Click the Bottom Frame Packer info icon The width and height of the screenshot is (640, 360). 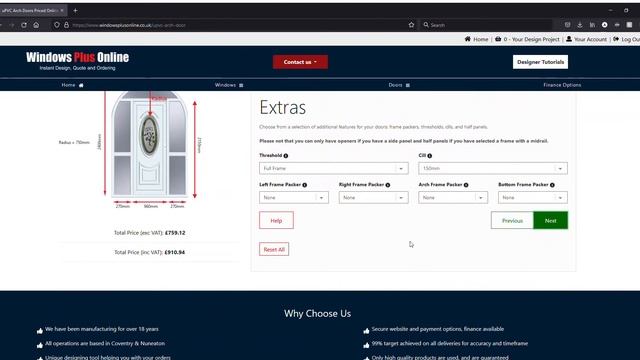click(x=552, y=185)
